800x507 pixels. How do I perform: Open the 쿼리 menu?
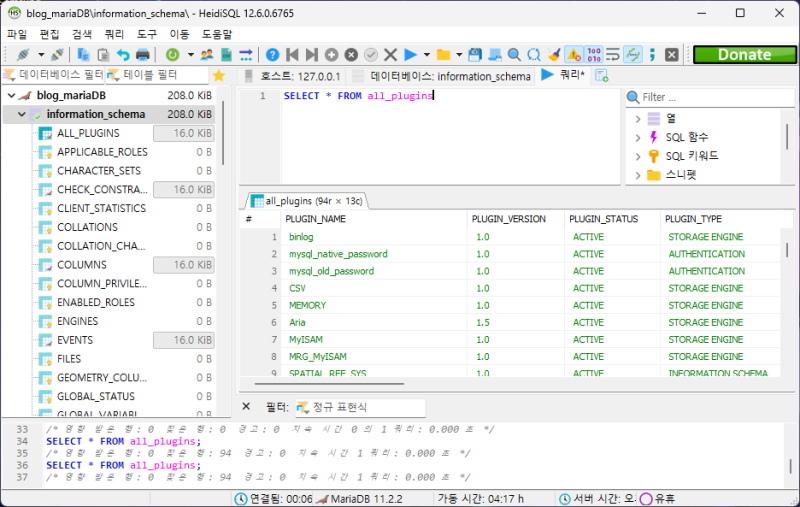tap(114, 34)
